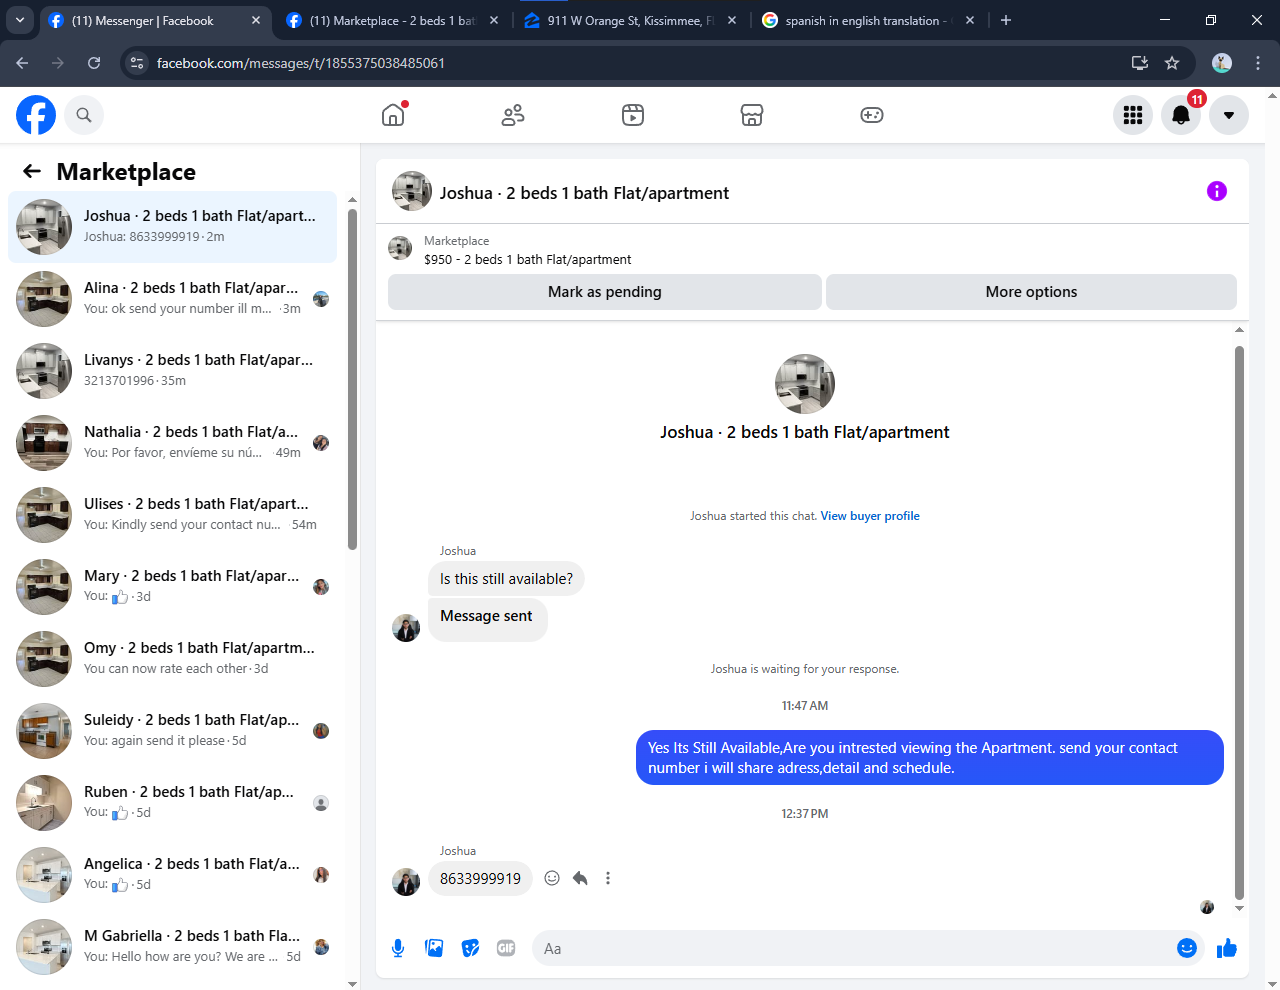Image resolution: width=1280 pixels, height=990 pixels.
Task: Close the 911 W Orange St tab
Action: 732,20
